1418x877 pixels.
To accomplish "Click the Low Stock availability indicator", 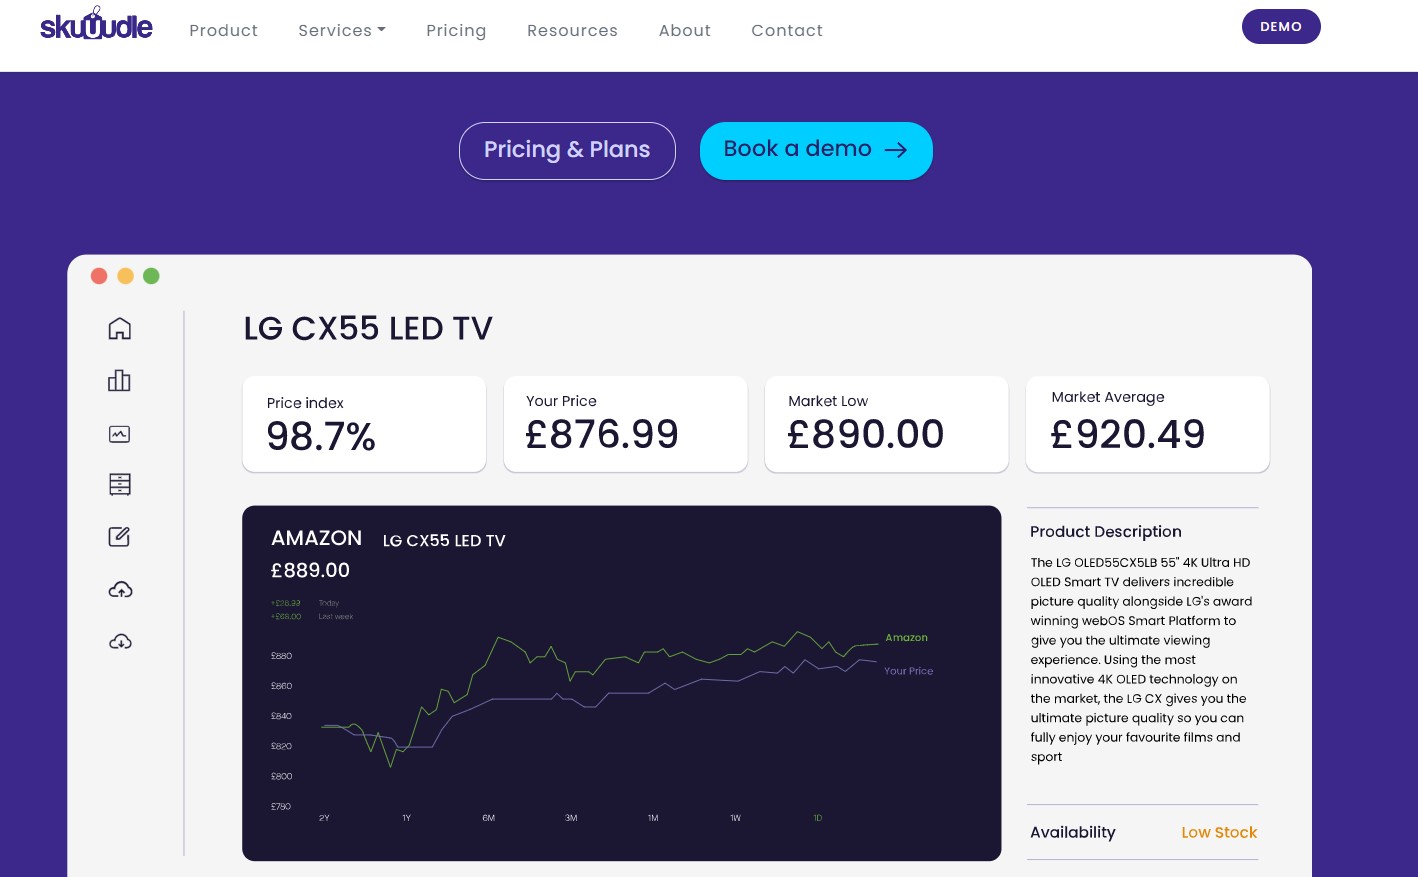I will (1219, 832).
